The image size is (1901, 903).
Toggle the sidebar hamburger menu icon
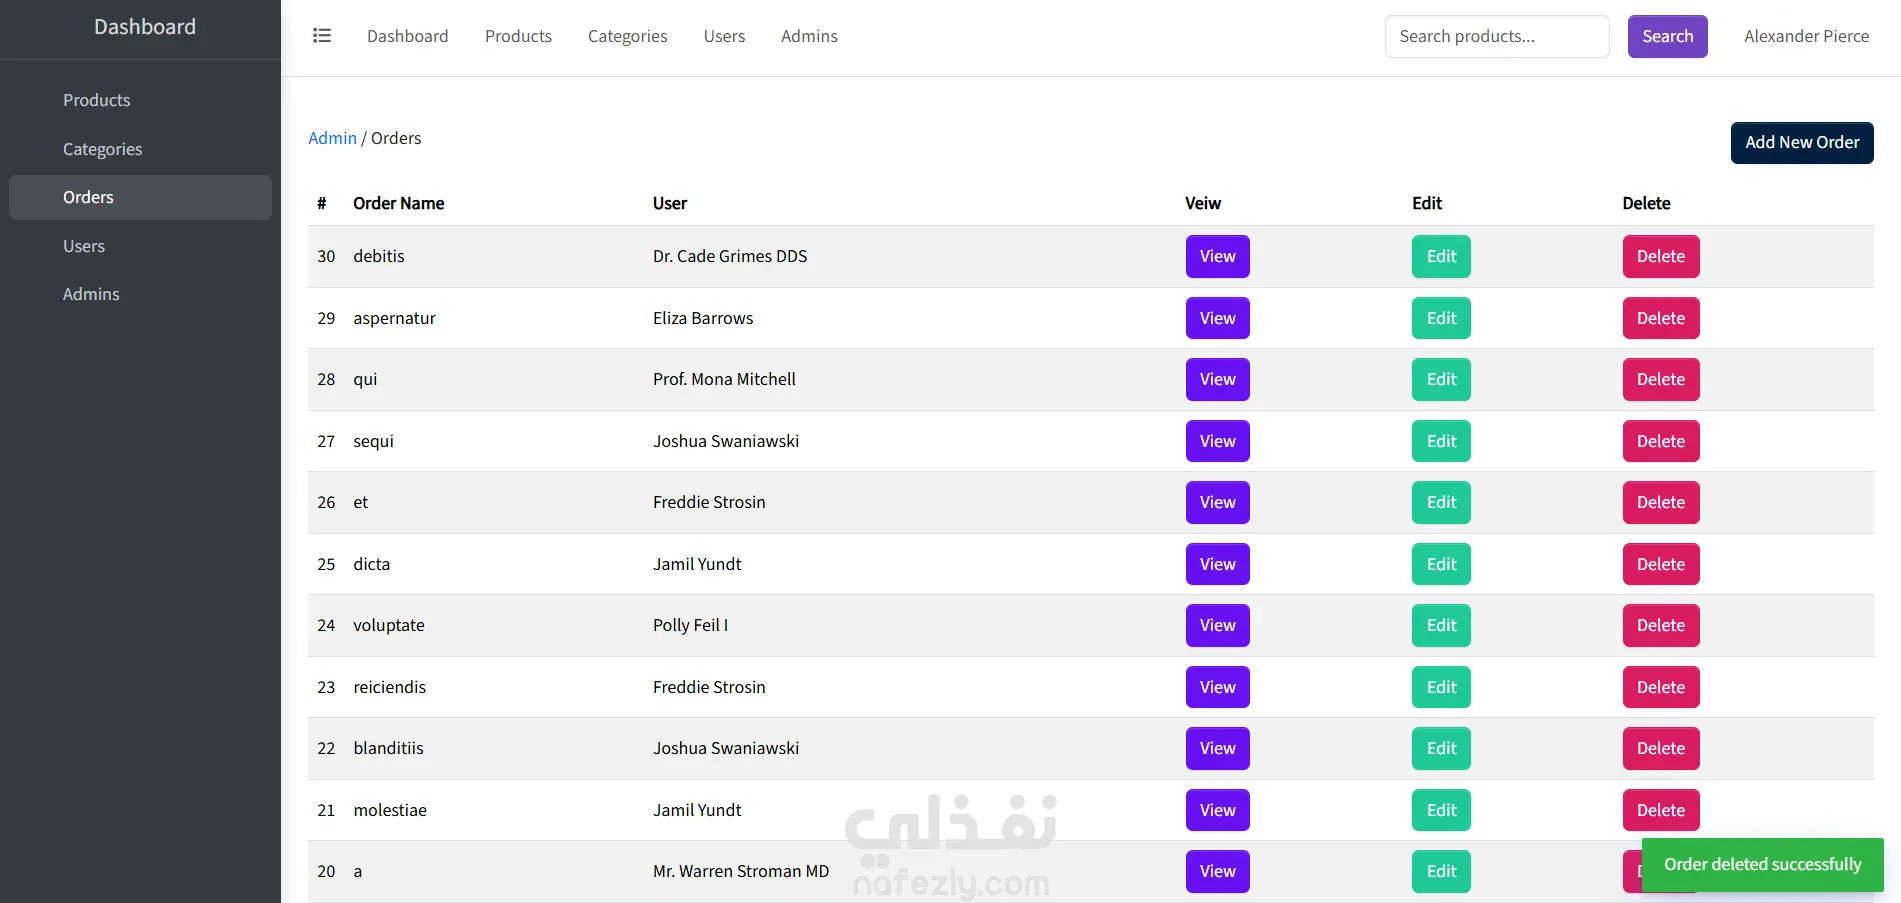pos(322,36)
